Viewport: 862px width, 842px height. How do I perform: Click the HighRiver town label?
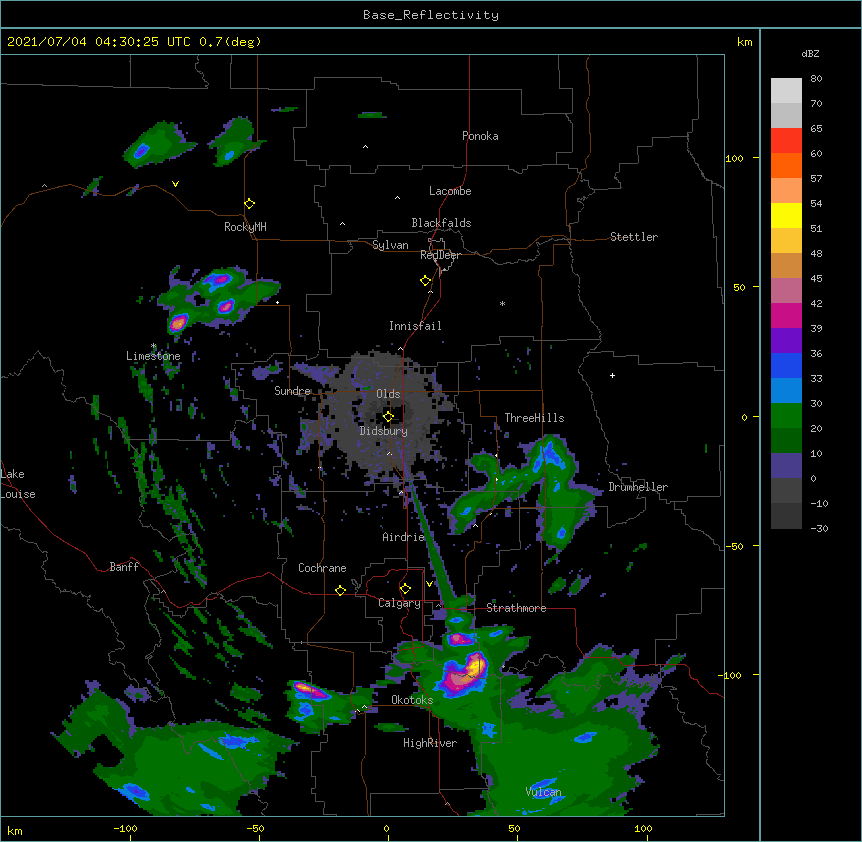430,743
